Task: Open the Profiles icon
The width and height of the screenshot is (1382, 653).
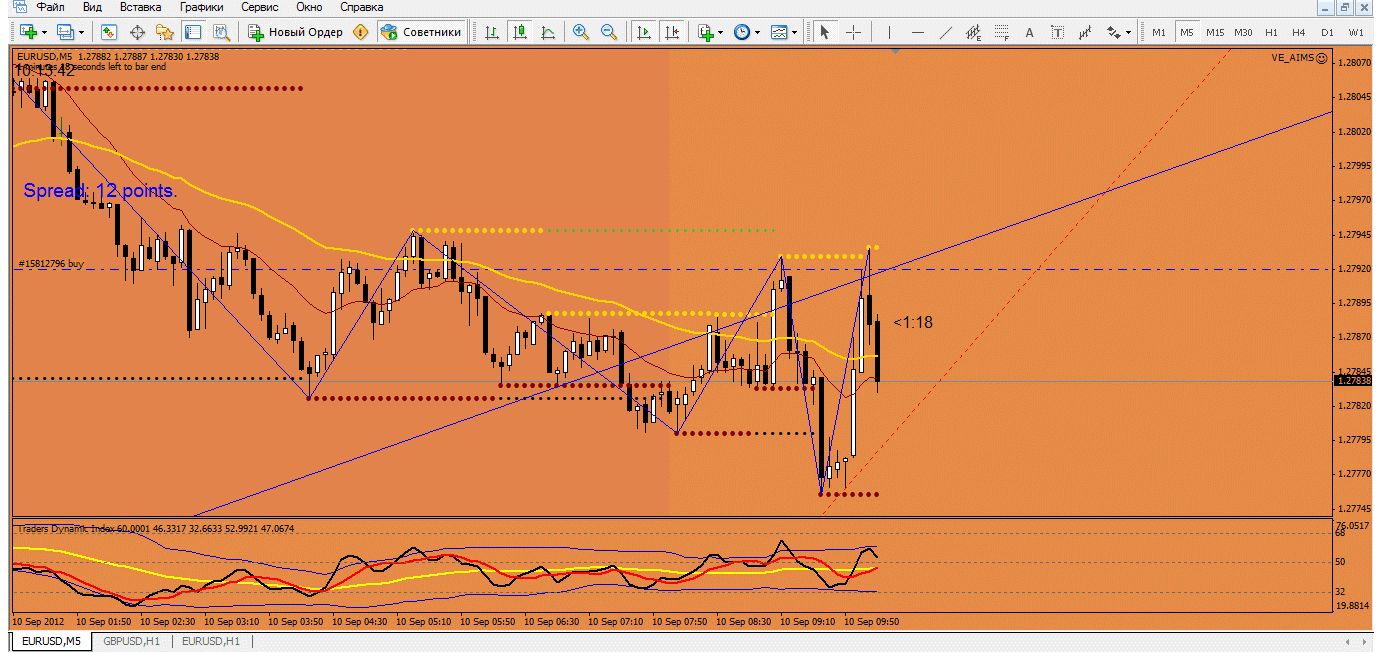Action: (65, 32)
